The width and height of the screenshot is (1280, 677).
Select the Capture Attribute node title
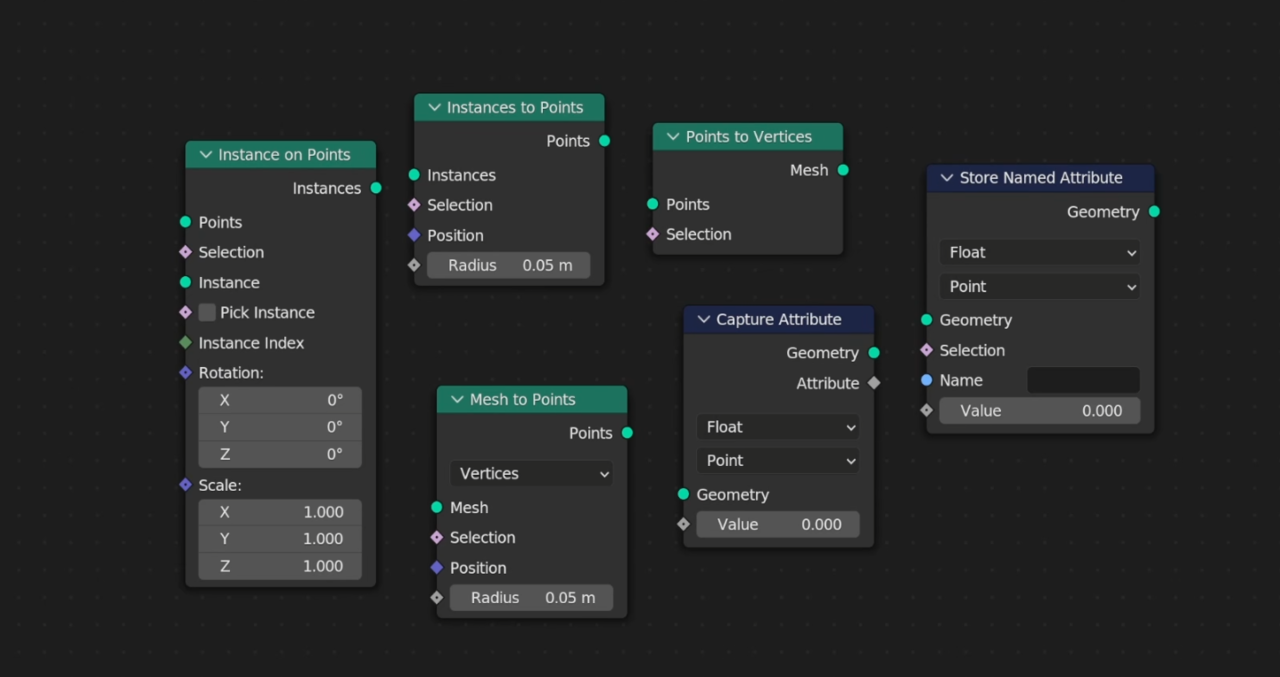tap(779, 320)
